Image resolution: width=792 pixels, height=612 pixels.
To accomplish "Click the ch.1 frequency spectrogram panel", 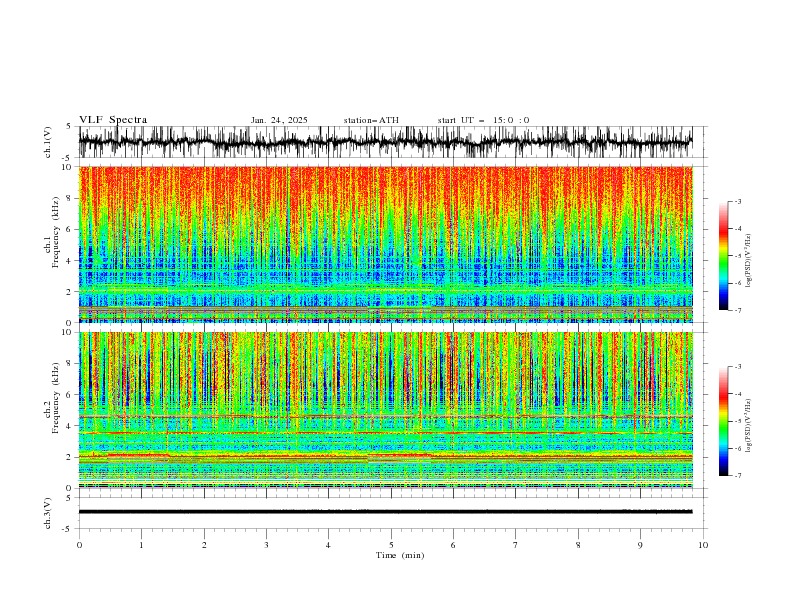I will pyautogui.click(x=386, y=244).
